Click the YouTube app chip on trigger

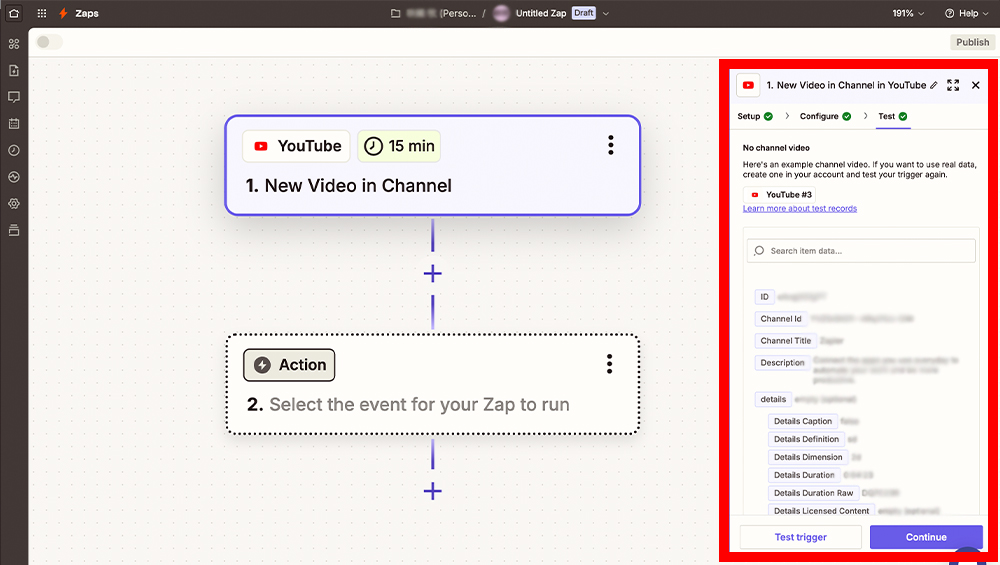tap(297, 146)
